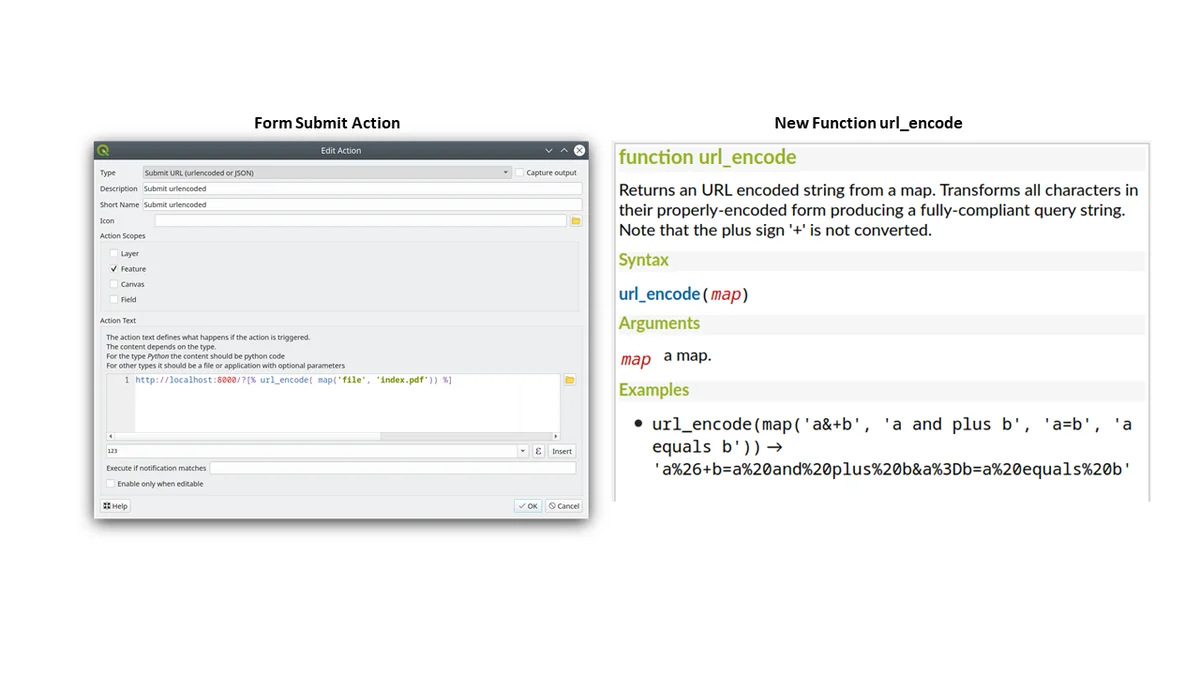Image resolution: width=1200 pixels, height=675 pixels.
Task: Check the Layer action scope
Action: pyautogui.click(x=114, y=254)
